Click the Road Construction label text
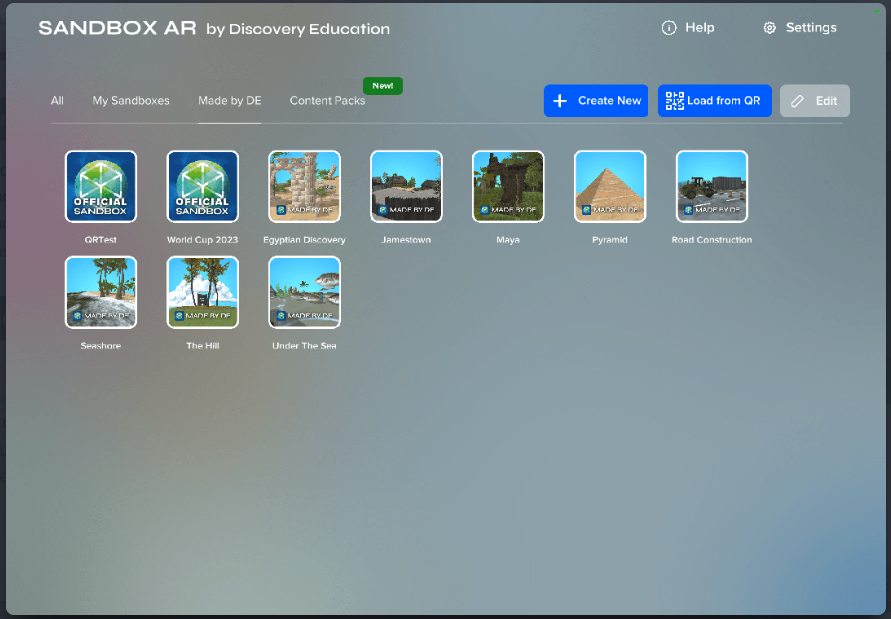This screenshot has height=619, width=891. tap(711, 240)
